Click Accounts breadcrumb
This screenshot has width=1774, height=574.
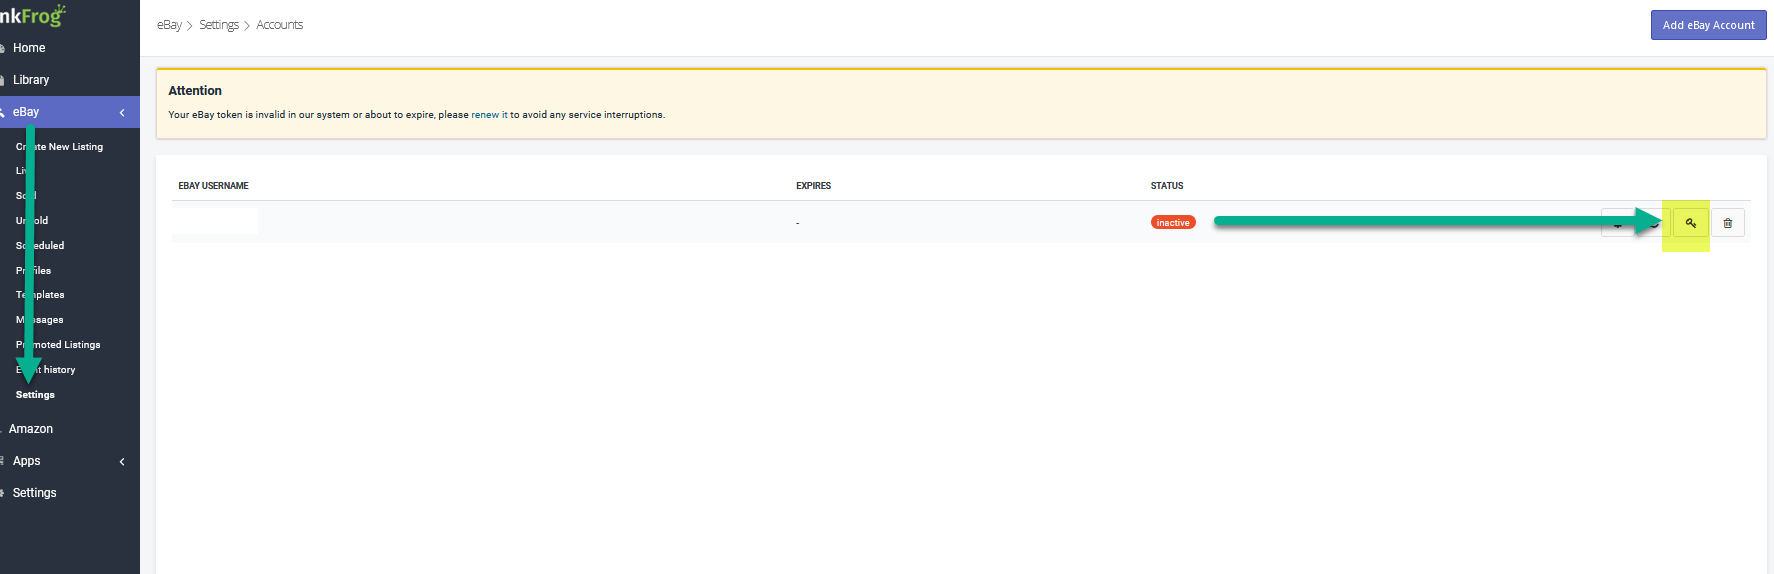tap(280, 25)
